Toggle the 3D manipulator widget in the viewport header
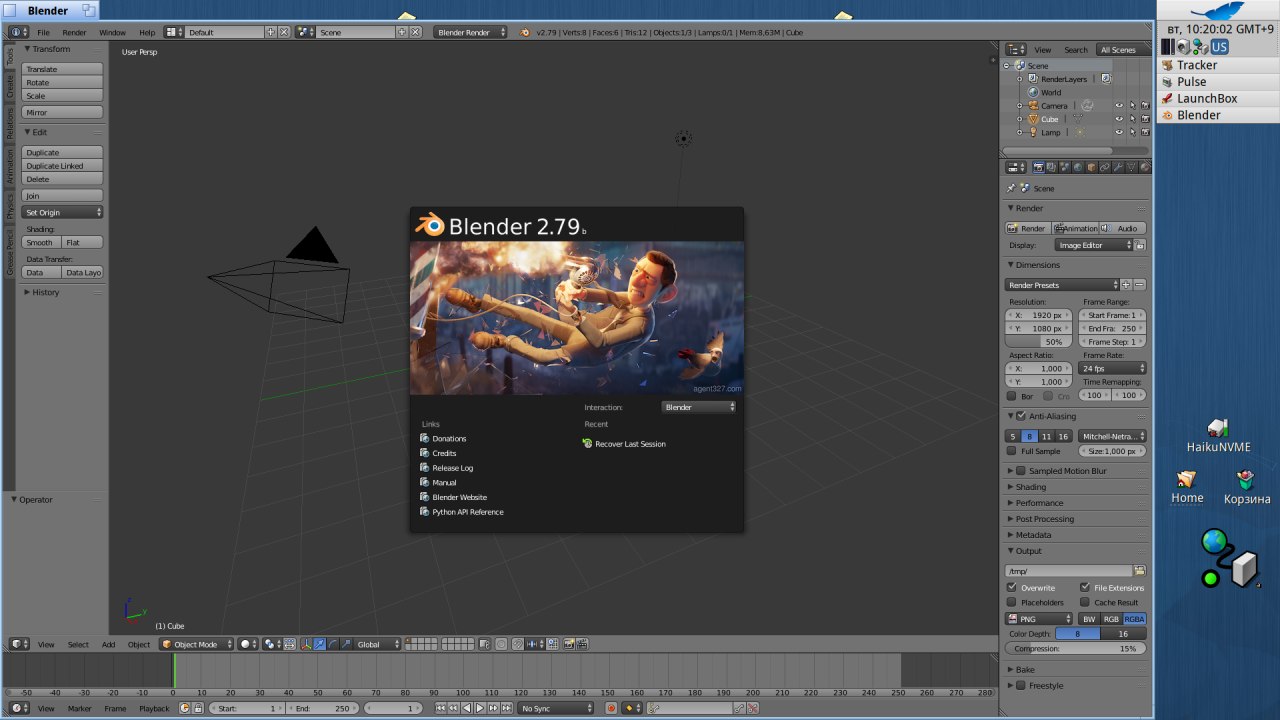Image resolution: width=1280 pixels, height=720 pixels. 306,644
